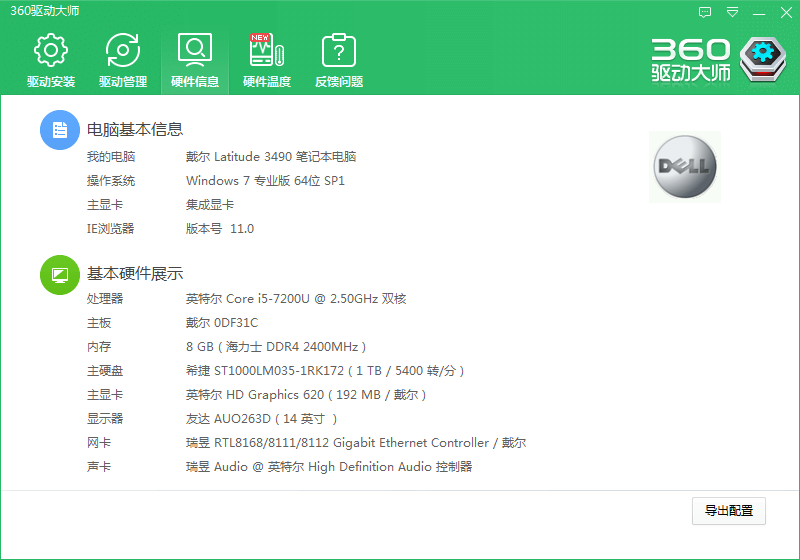Open the 硬件温度 tab marked NEW
The image size is (800, 560).
pos(267,60)
